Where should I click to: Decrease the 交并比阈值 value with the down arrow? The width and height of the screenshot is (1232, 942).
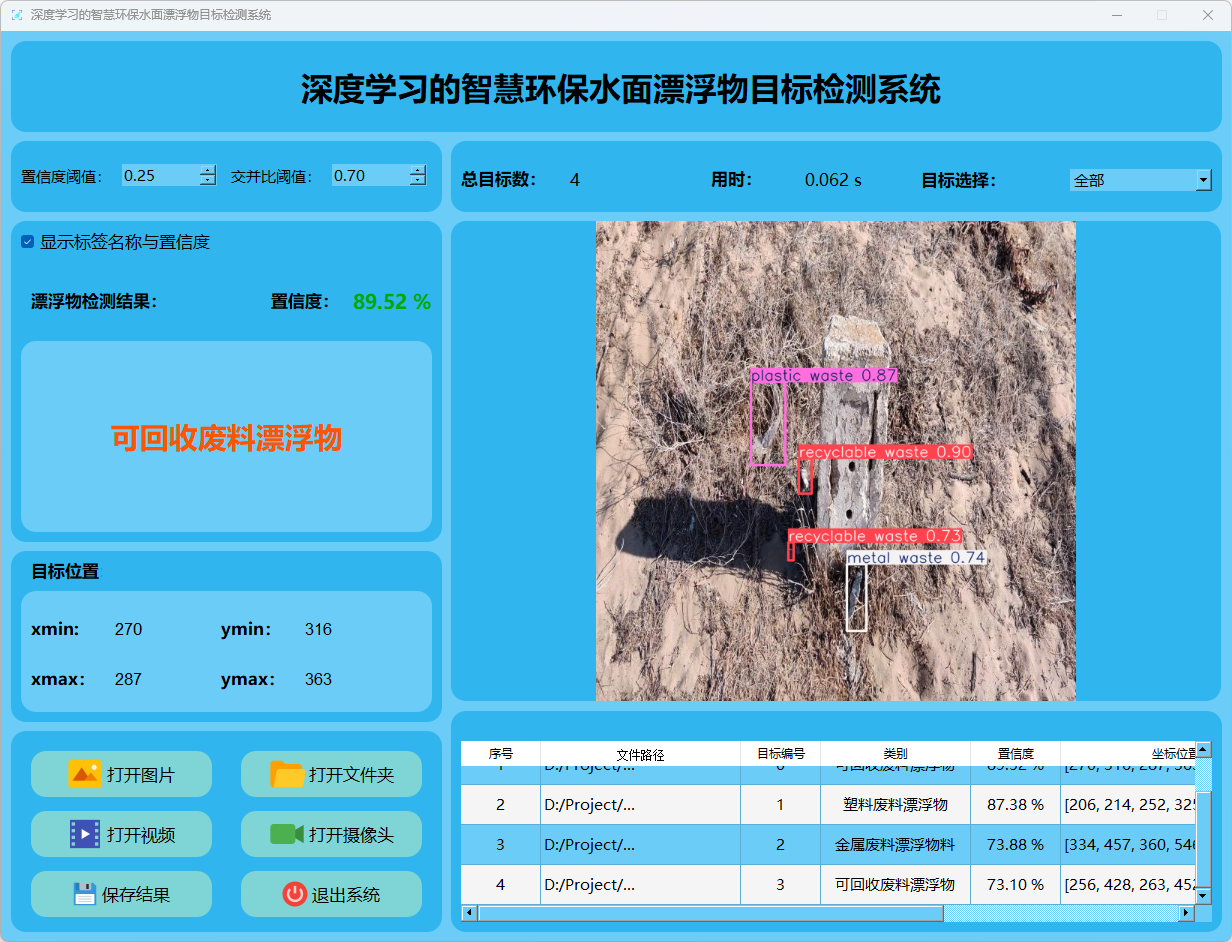(417, 181)
